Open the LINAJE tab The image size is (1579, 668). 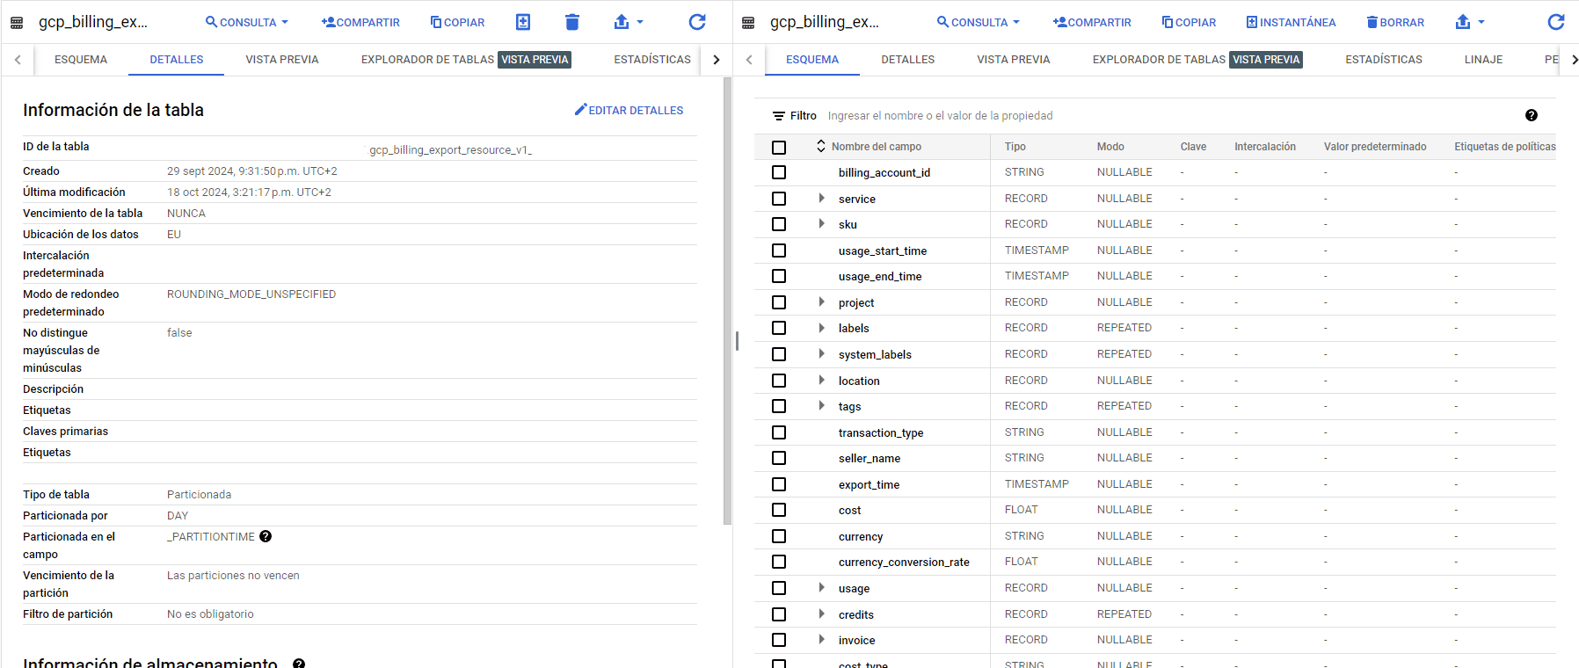click(1483, 60)
